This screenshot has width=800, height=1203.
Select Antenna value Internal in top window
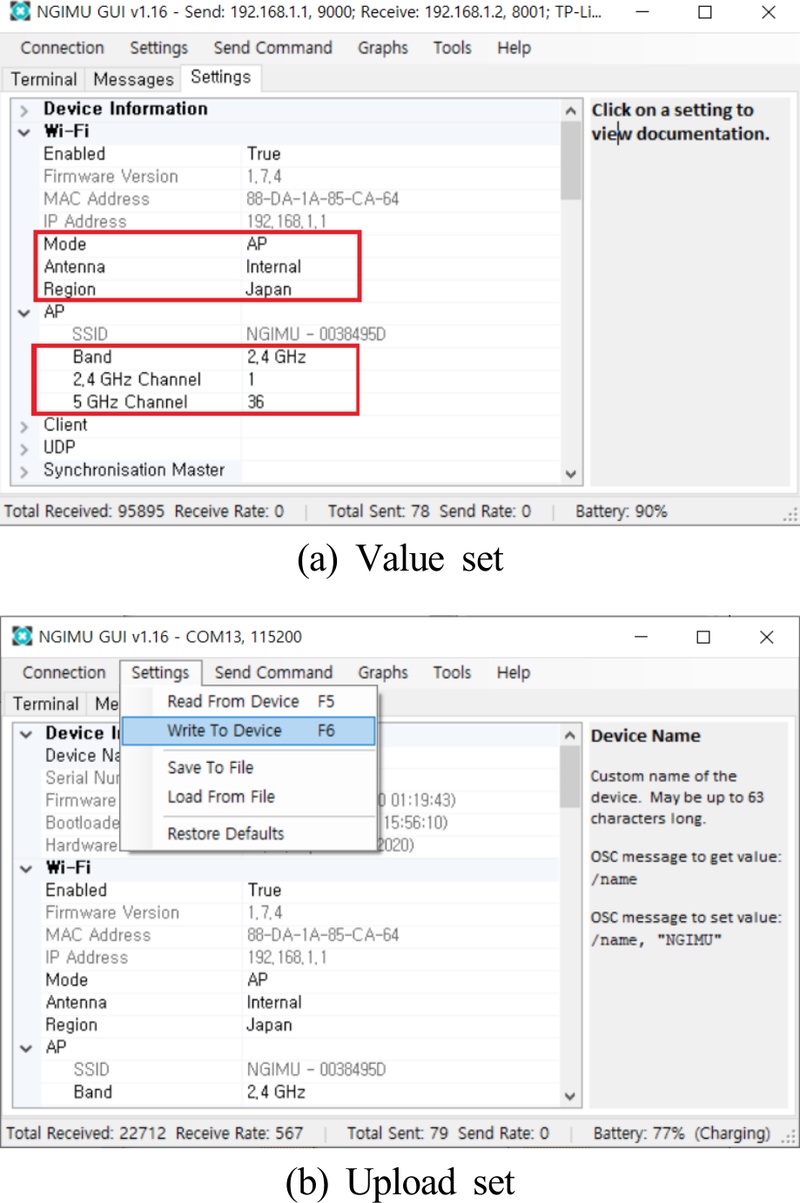(x=273, y=267)
